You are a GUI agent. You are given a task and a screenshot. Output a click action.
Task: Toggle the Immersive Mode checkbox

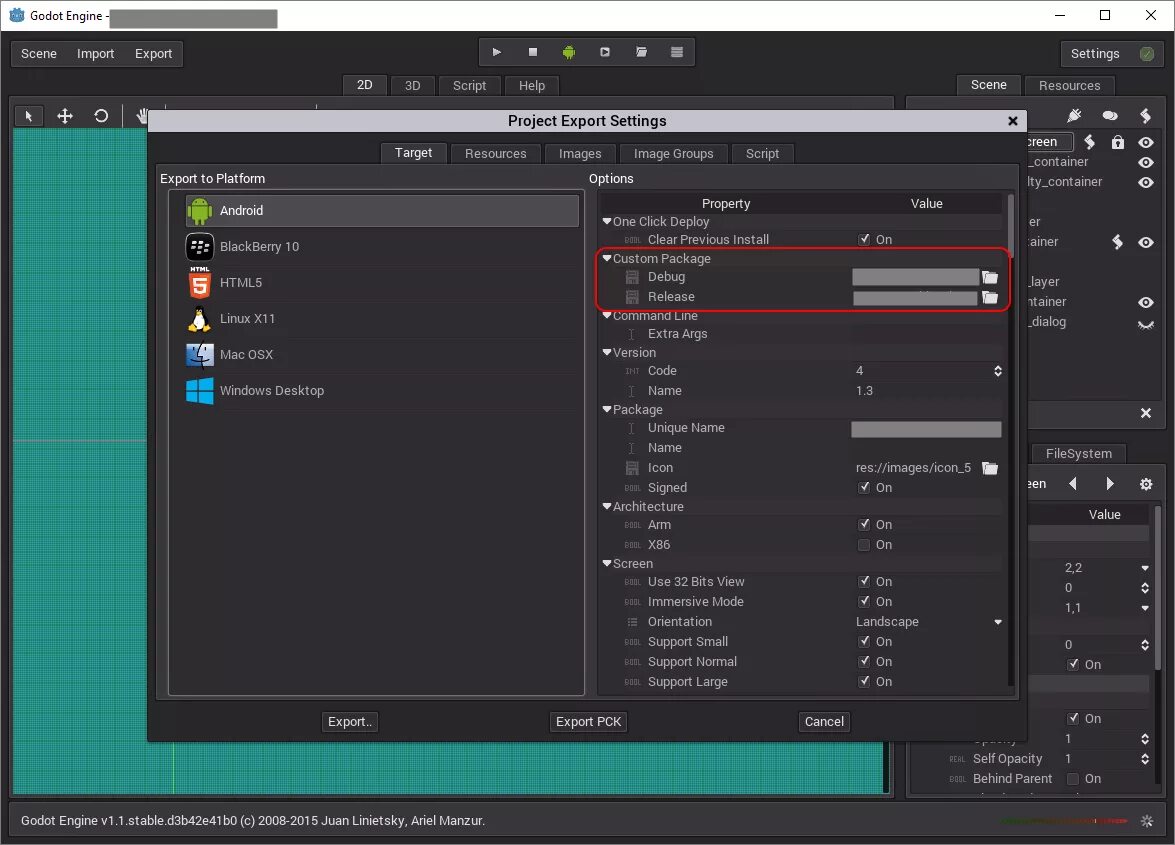pyautogui.click(x=864, y=602)
